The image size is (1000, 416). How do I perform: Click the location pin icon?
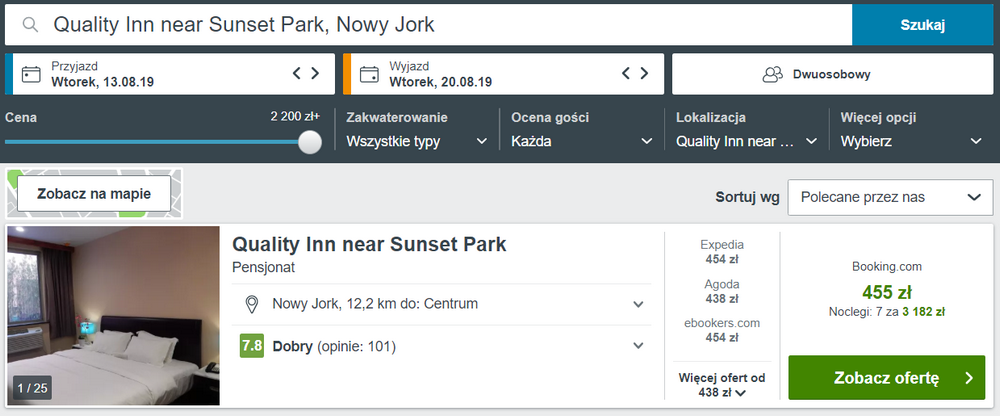(252, 304)
